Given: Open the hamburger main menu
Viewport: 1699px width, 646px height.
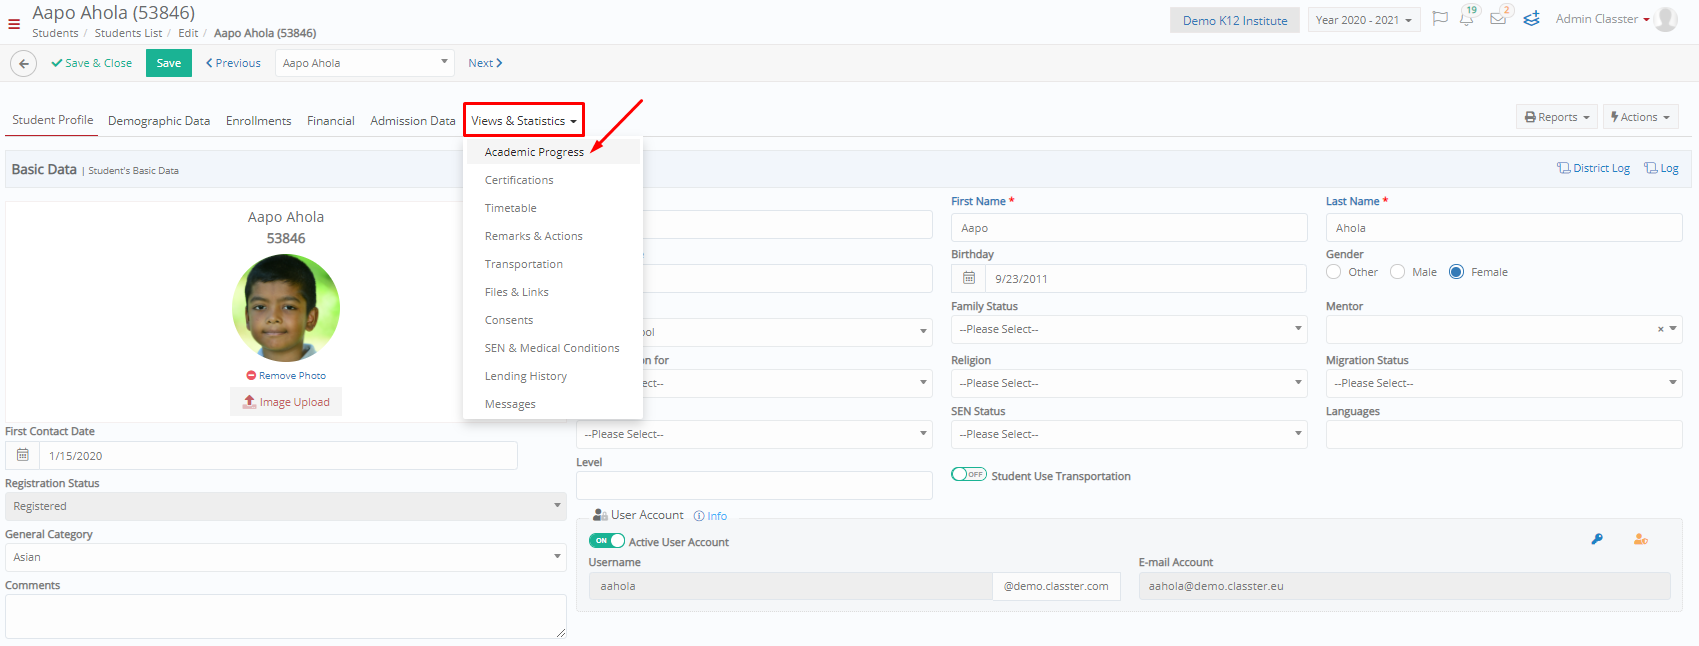Looking at the screenshot, I should (x=14, y=24).
